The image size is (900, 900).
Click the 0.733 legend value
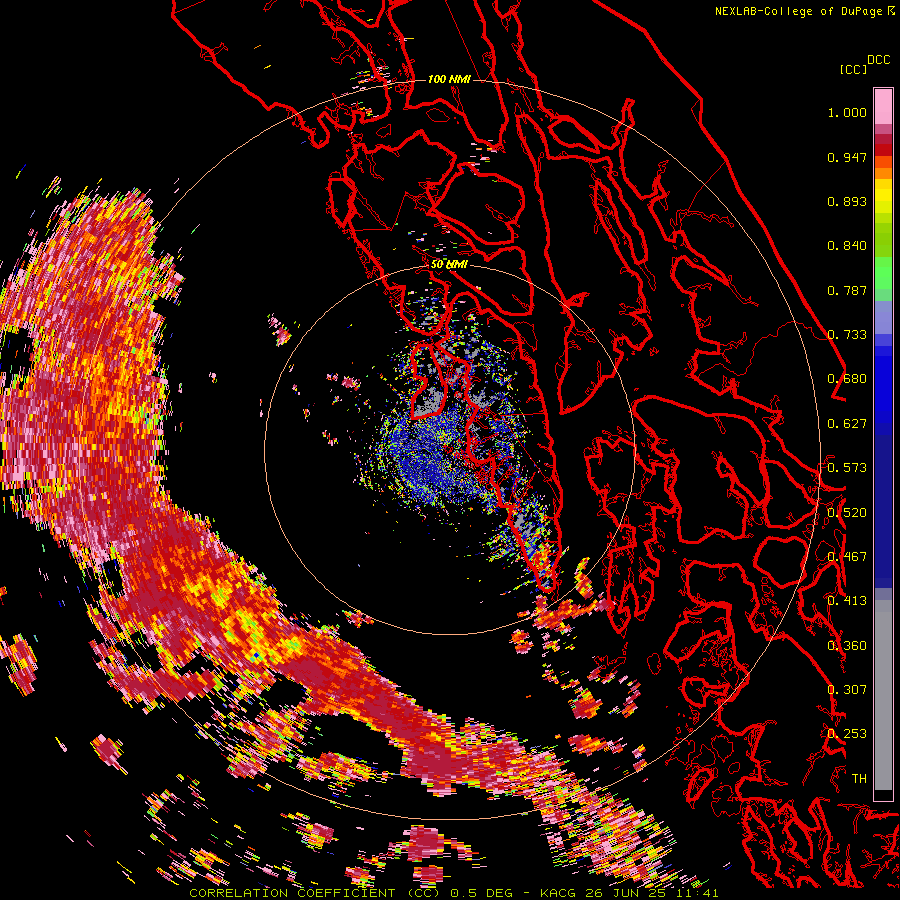tap(847, 335)
